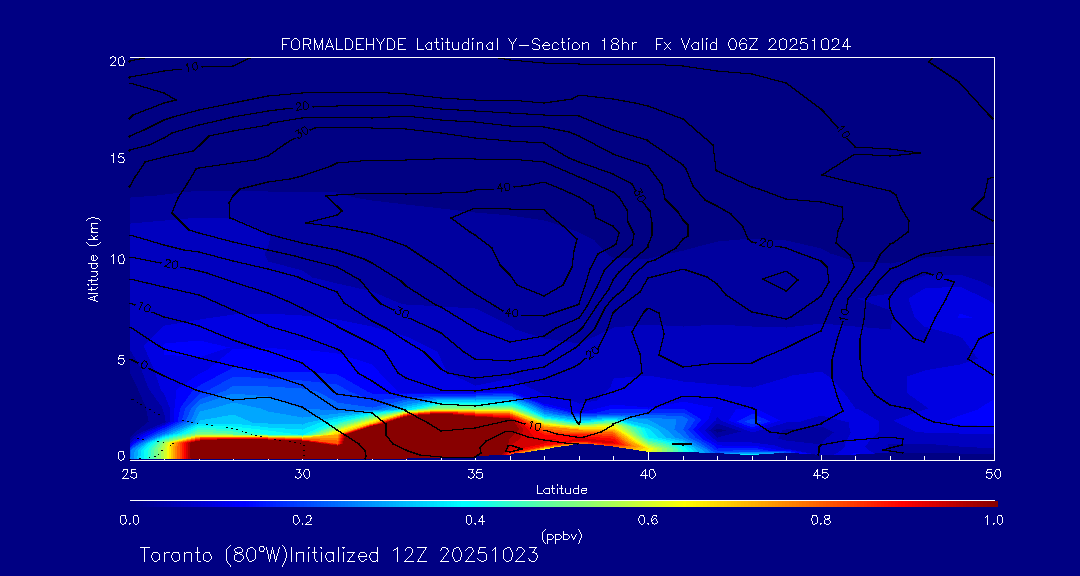
Task: Click the 1.0 colorbar tick label
Action: 994,520
